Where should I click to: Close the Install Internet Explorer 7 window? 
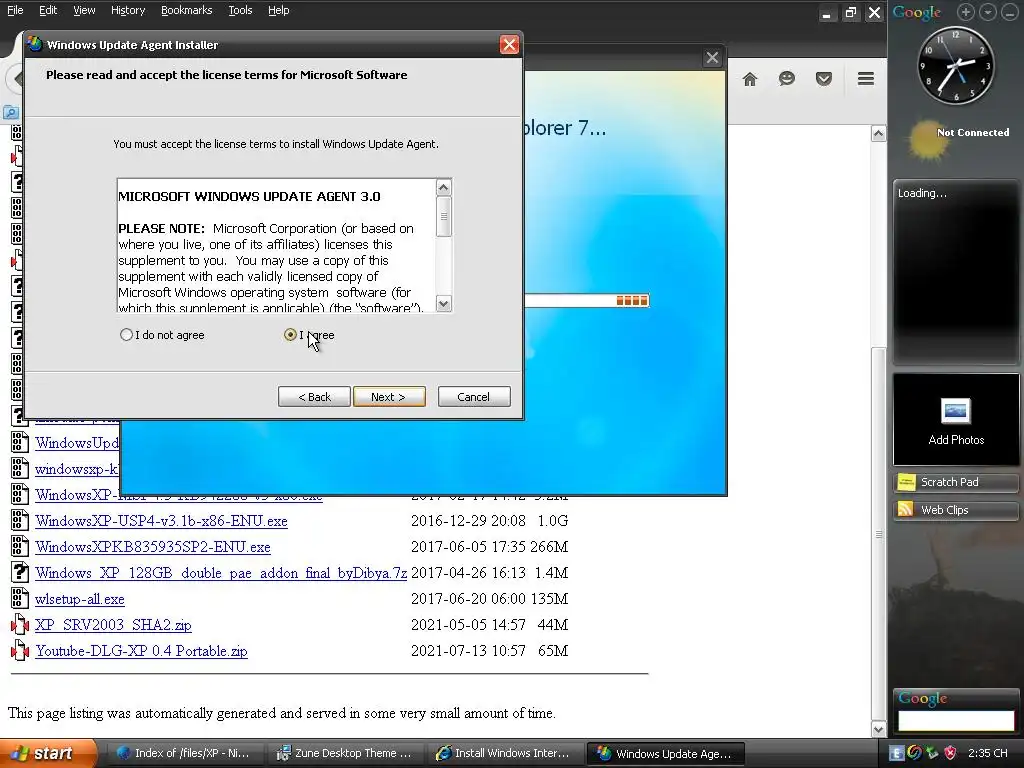coord(712,58)
